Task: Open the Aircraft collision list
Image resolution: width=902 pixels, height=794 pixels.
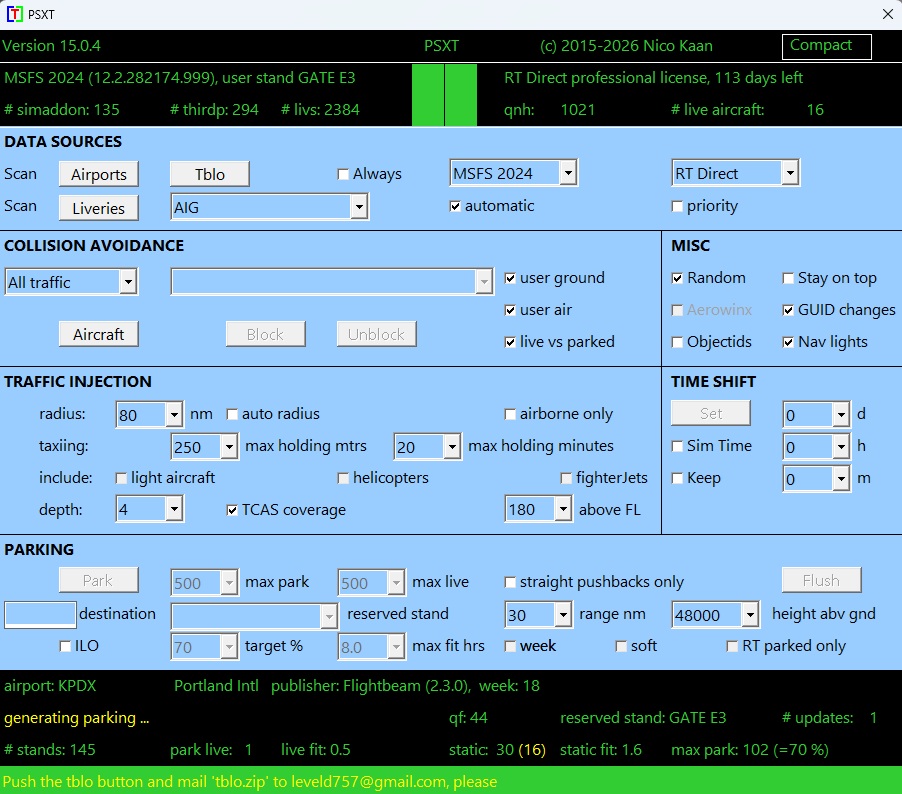Action: pyautogui.click(x=98, y=334)
